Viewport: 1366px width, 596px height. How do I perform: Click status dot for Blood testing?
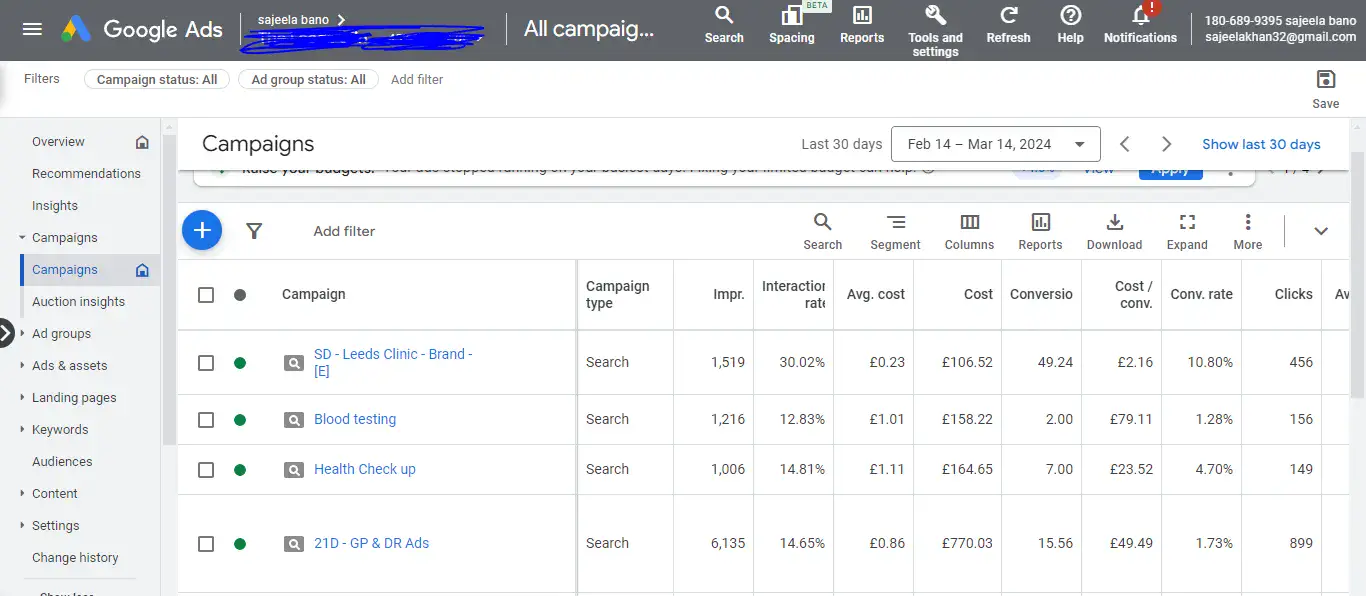coord(240,420)
